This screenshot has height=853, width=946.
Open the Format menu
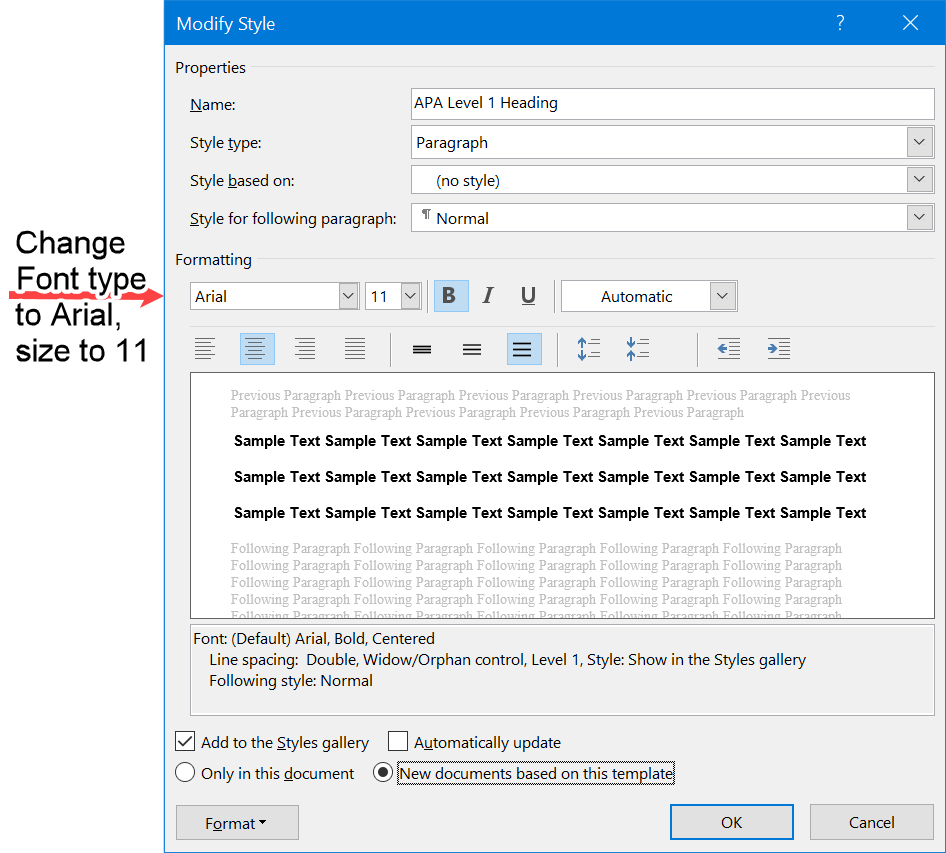coord(237,821)
